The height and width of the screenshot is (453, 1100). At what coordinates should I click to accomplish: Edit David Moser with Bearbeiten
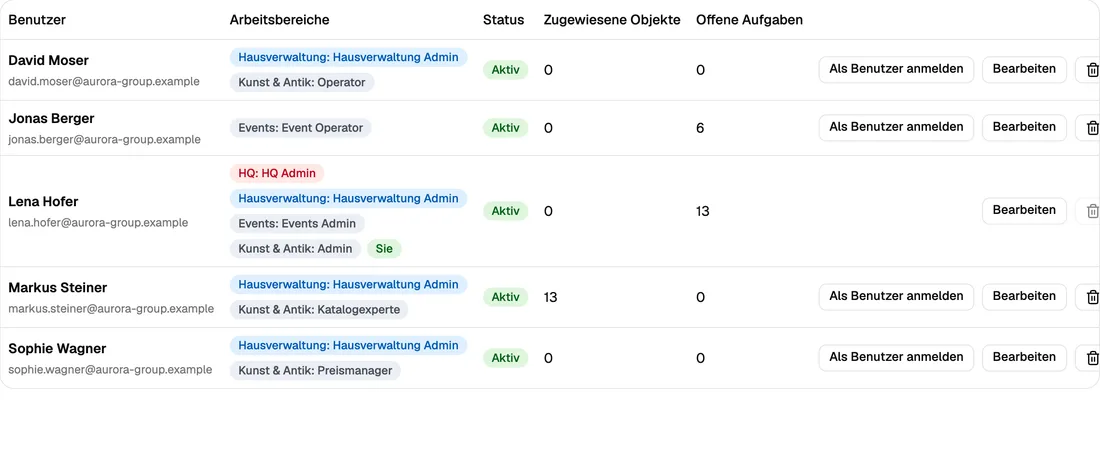[1024, 69]
